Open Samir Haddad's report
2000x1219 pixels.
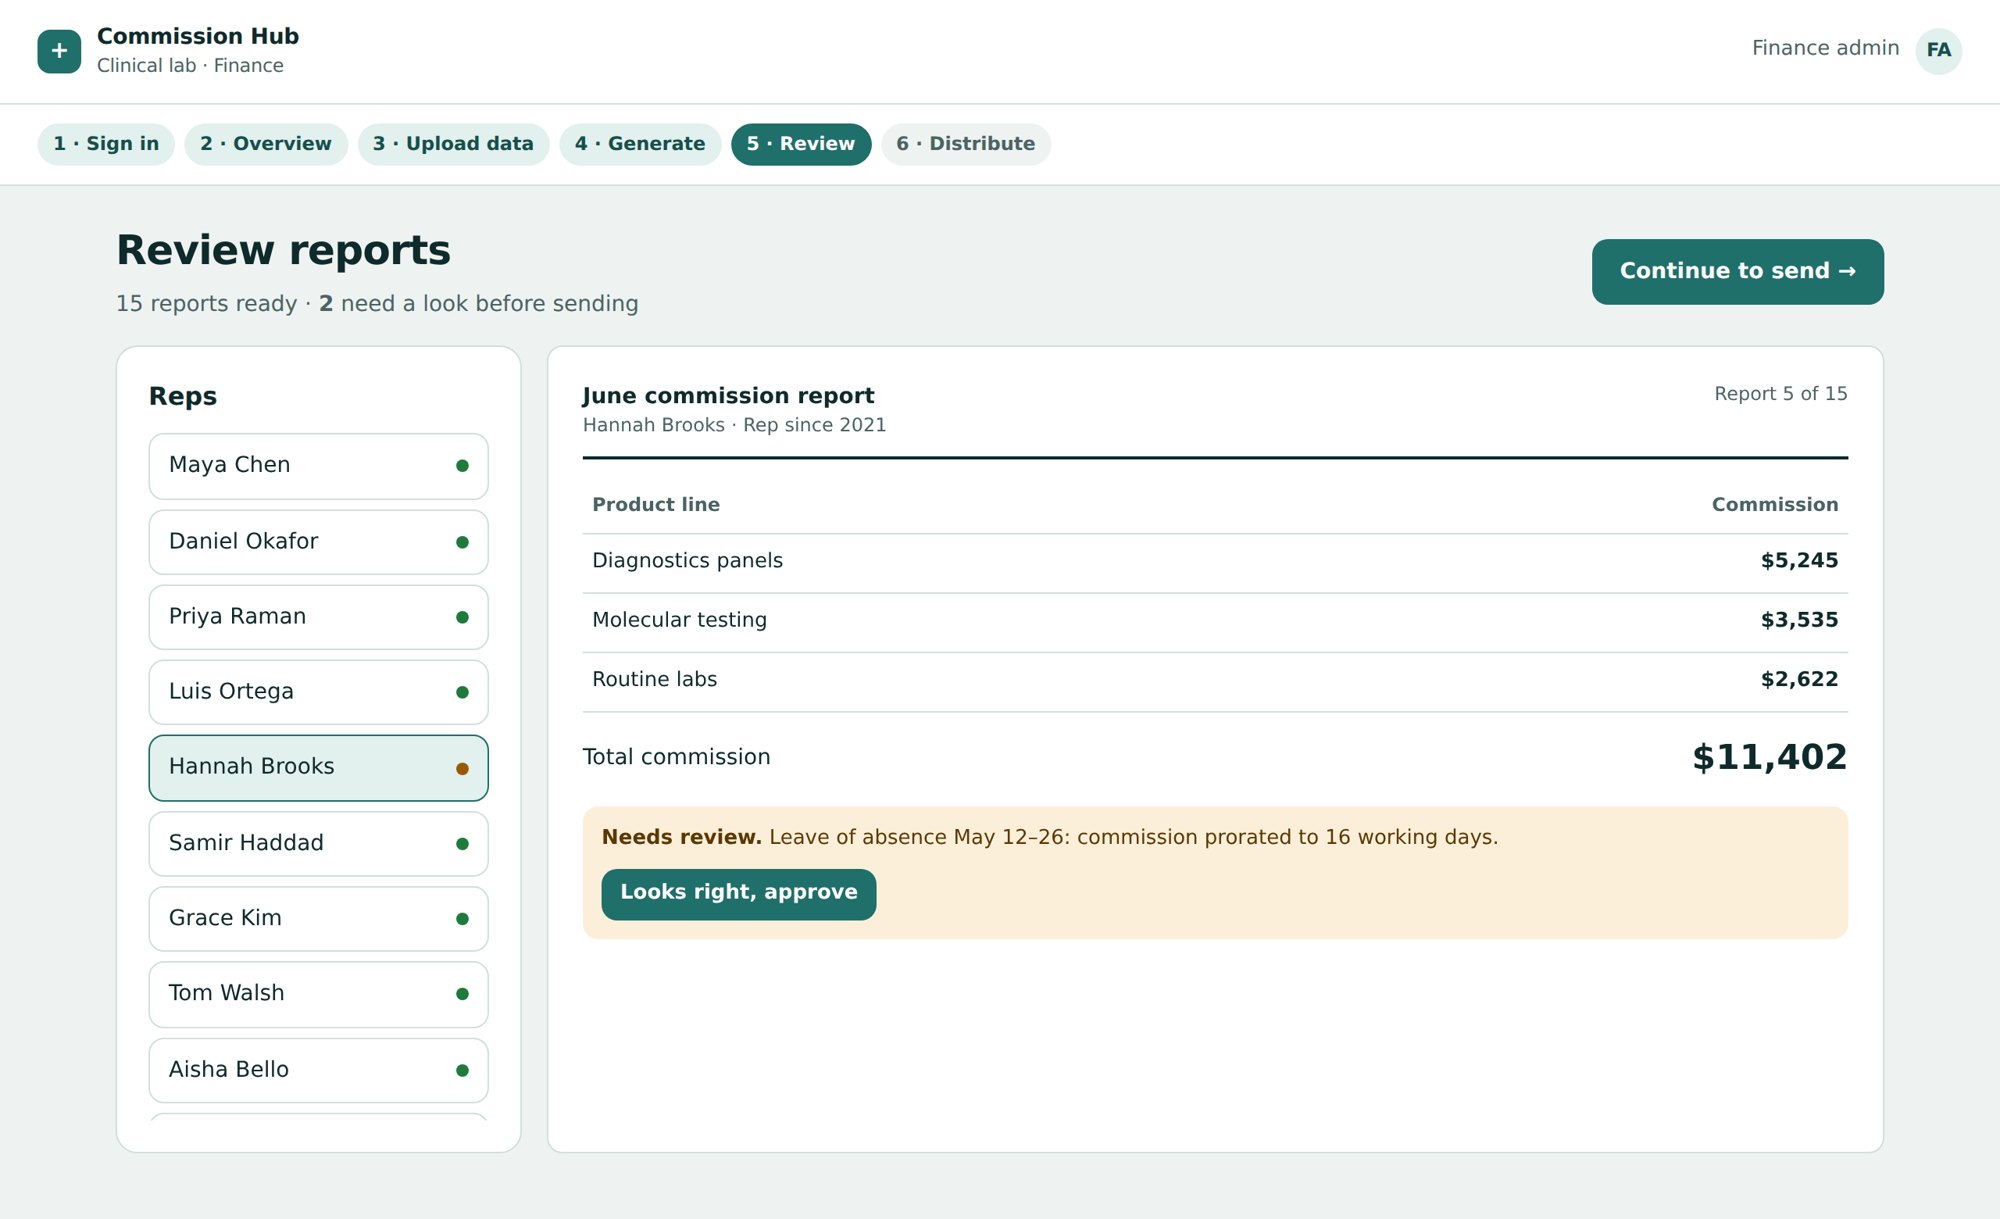(x=318, y=844)
